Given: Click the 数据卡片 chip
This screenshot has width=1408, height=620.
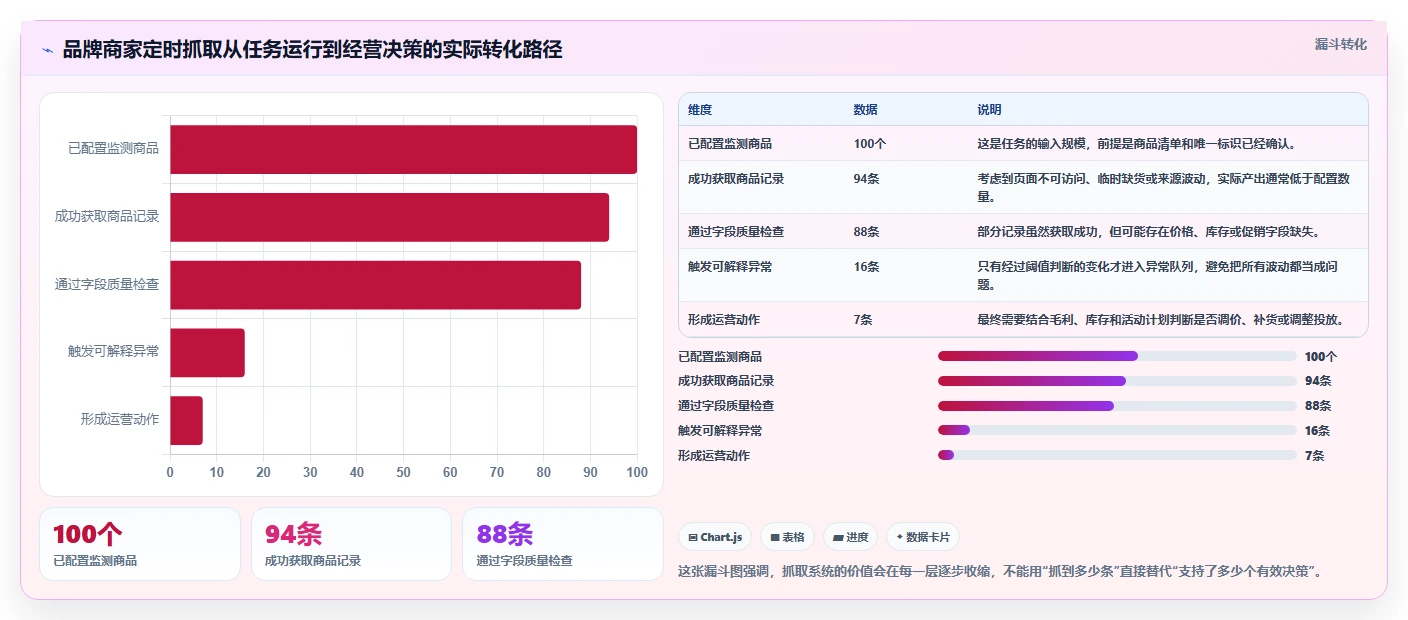Looking at the screenshot, I should click(922, 537).
